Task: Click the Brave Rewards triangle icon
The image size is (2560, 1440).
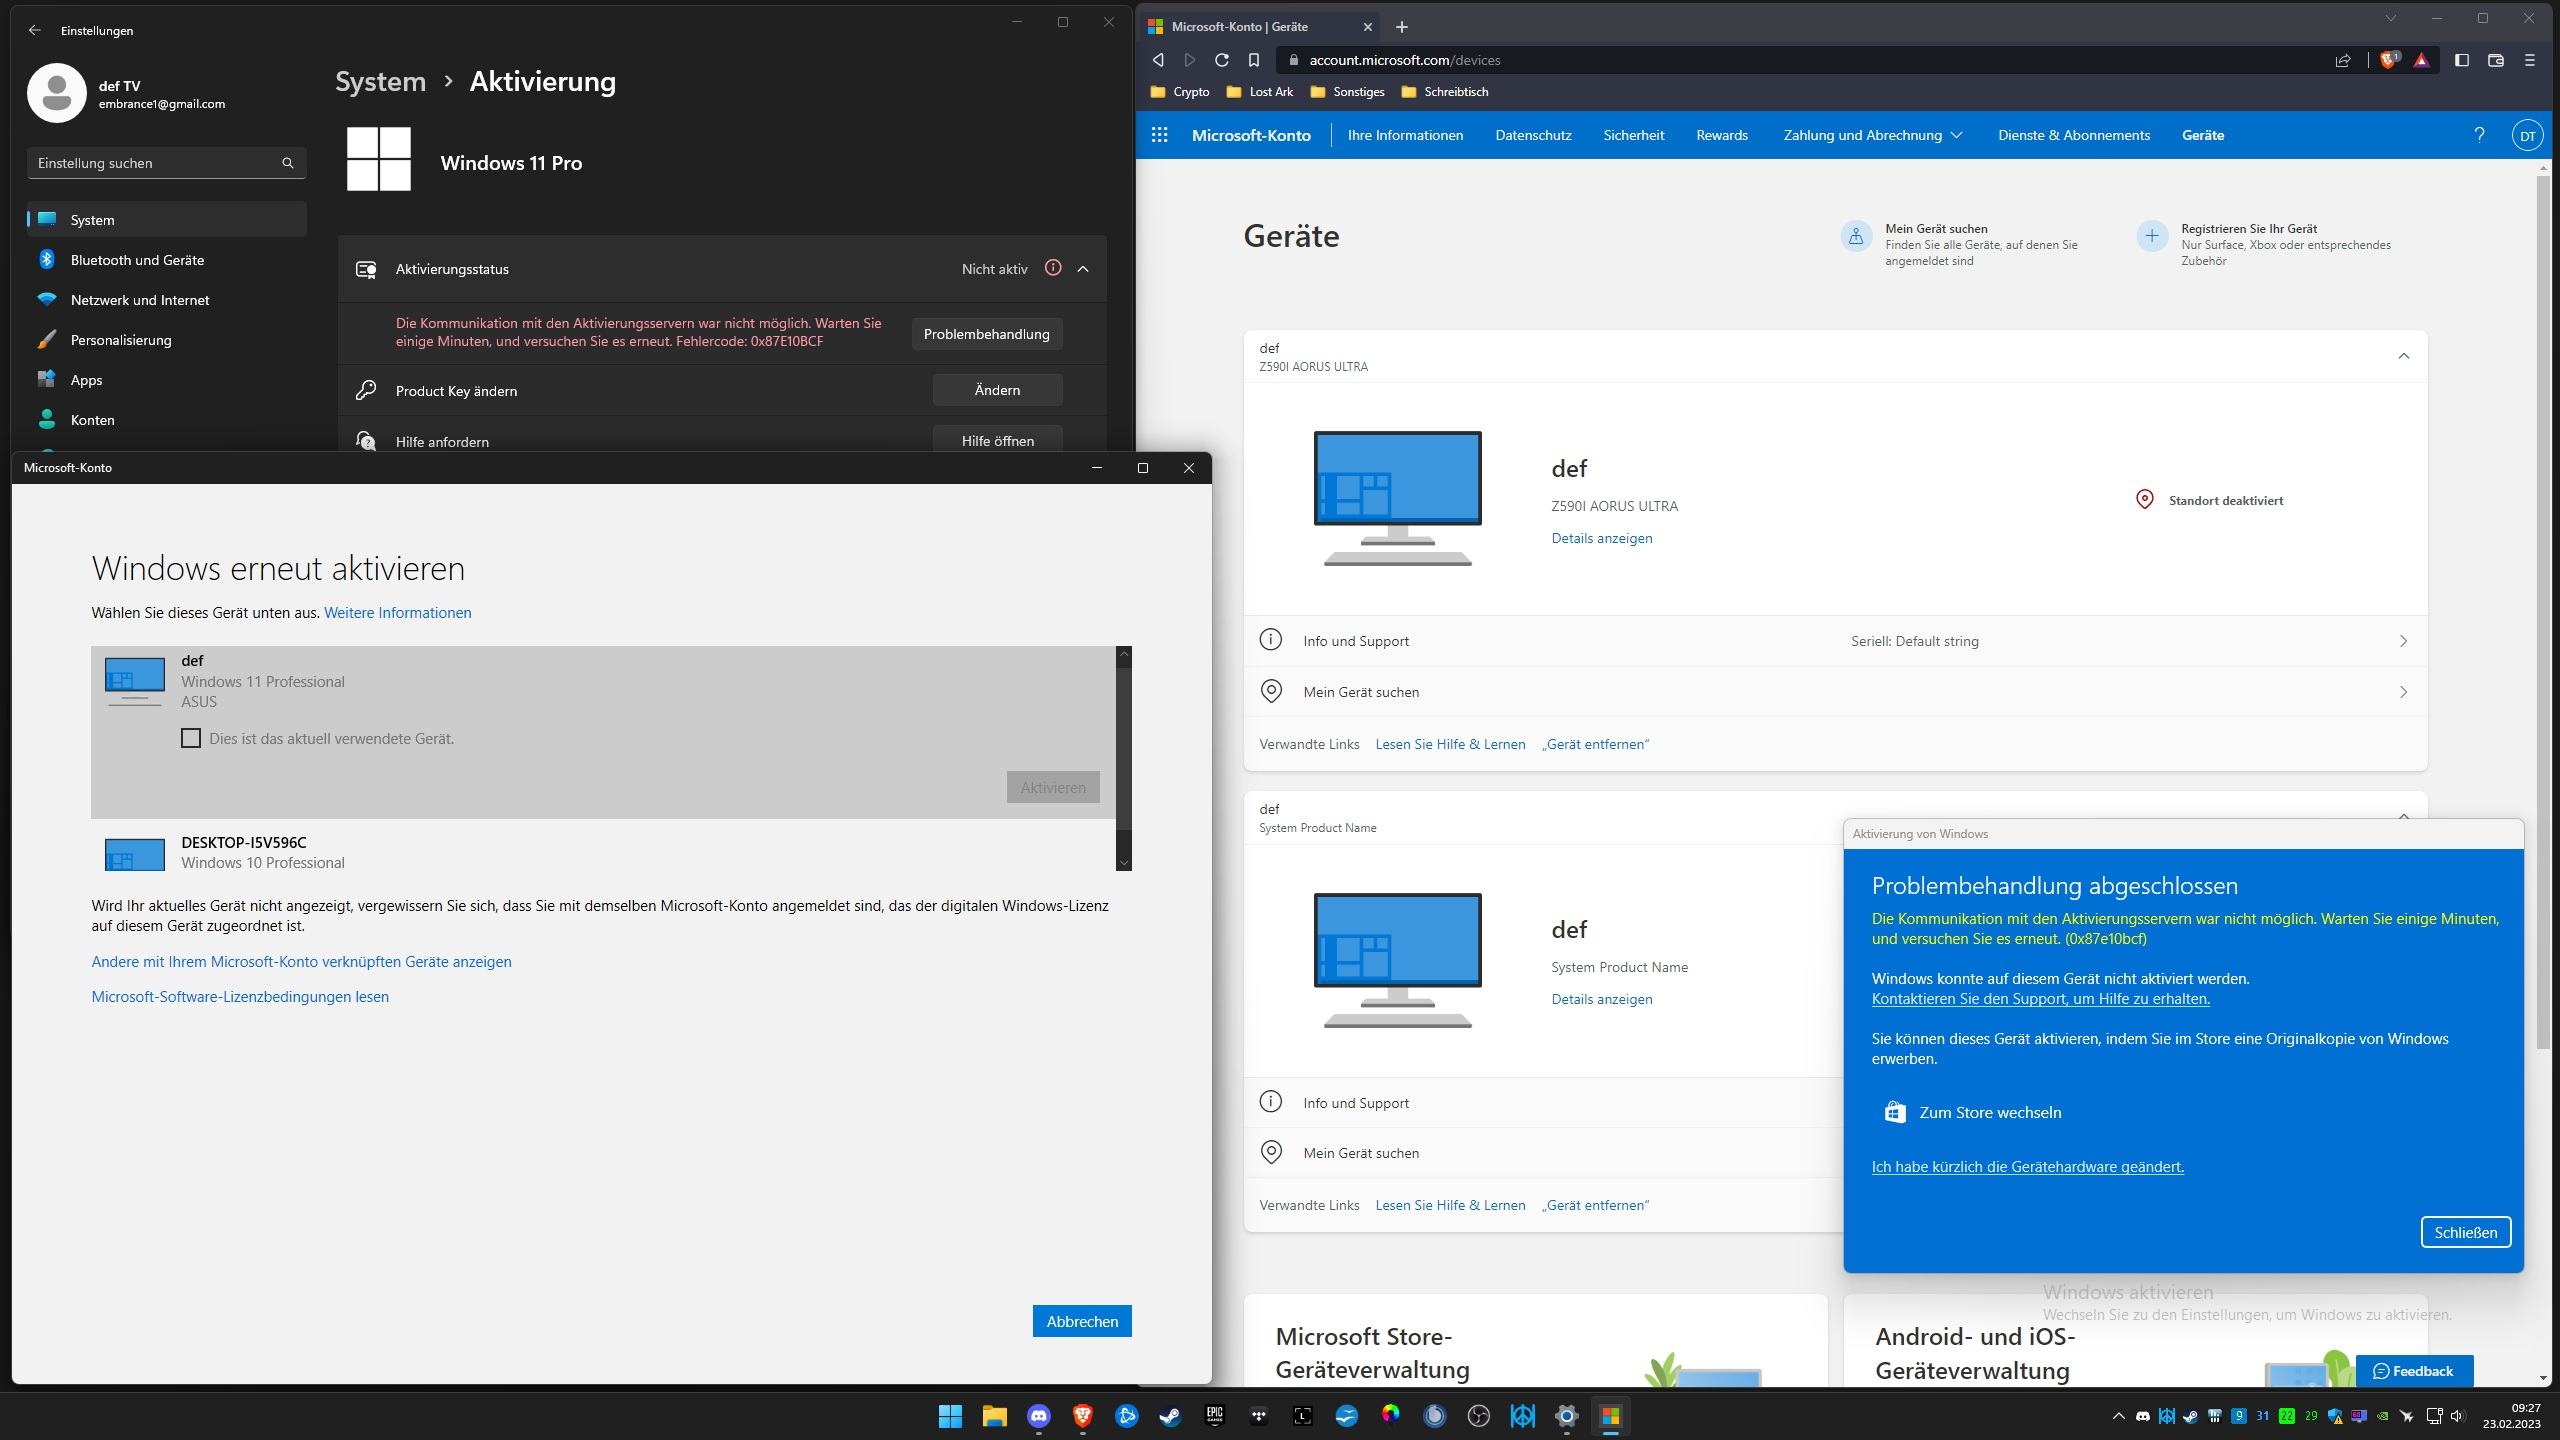Action: click(2421, 60)
